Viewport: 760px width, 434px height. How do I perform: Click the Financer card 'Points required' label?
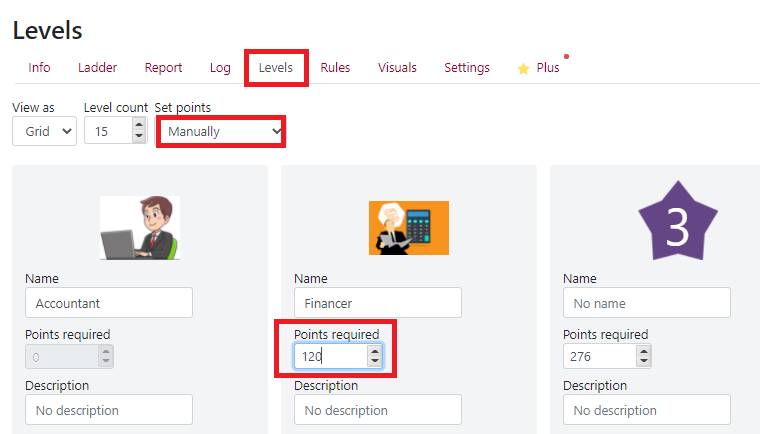coord(336,335)
